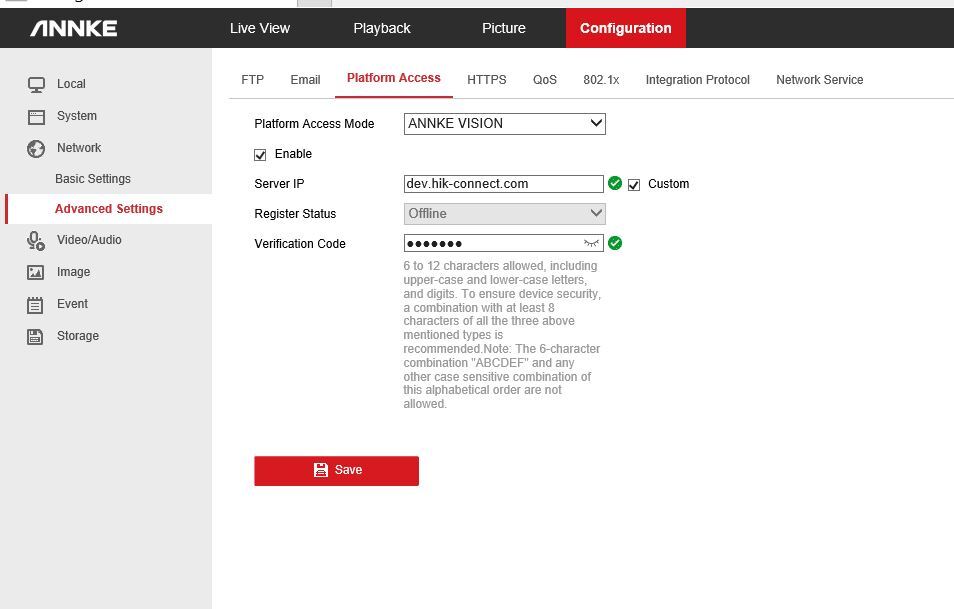Open Image in sidebar

pos(74,272)
